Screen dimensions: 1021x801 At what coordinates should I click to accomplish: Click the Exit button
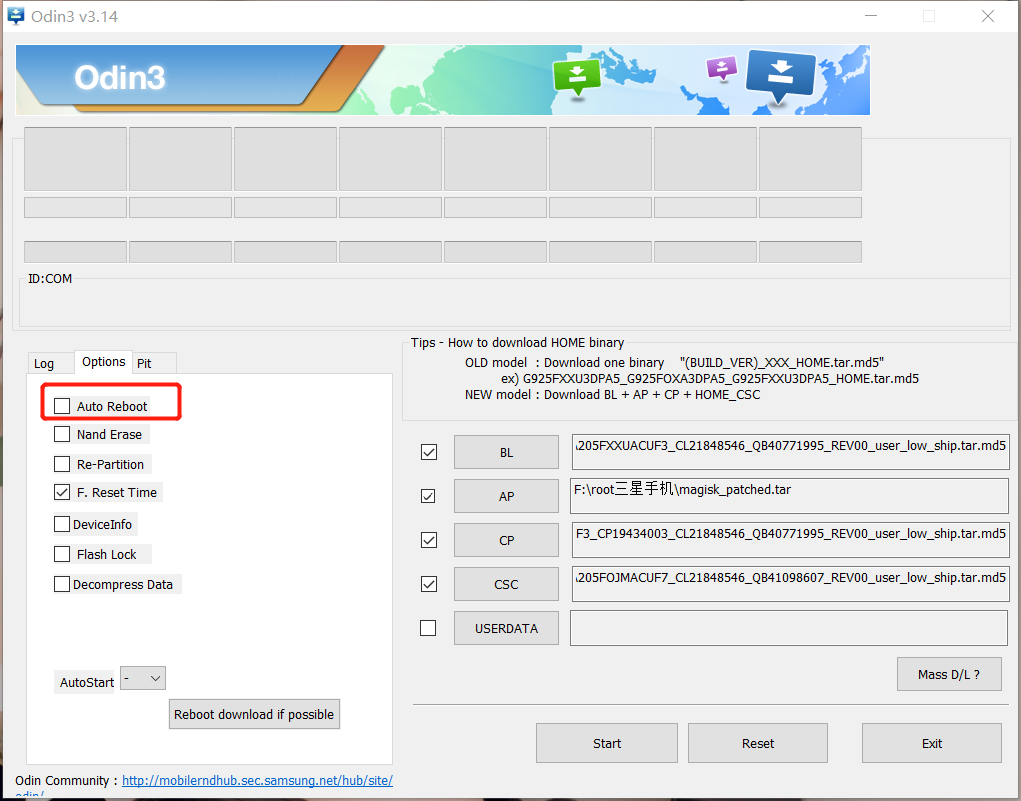(932, 743)
